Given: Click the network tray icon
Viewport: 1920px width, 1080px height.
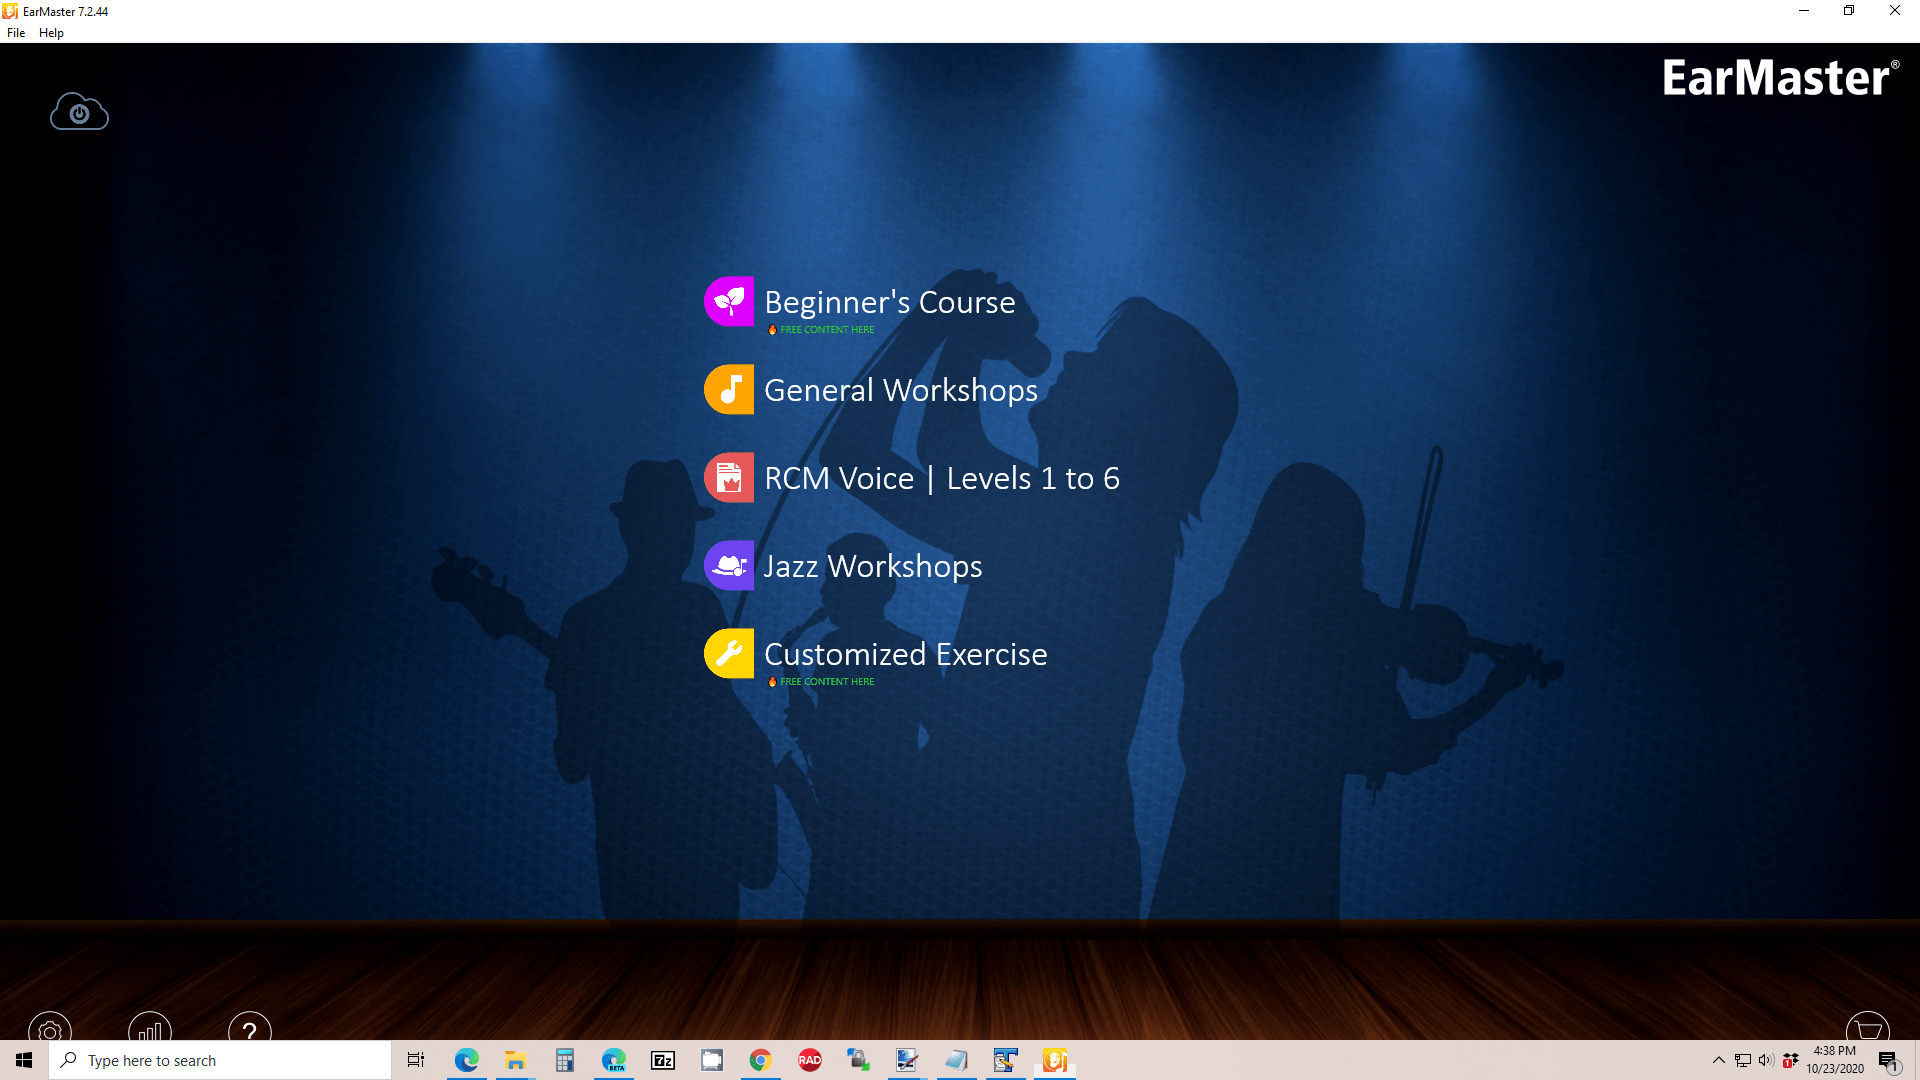Looking at the screenshot, I should (1742, 1060).
